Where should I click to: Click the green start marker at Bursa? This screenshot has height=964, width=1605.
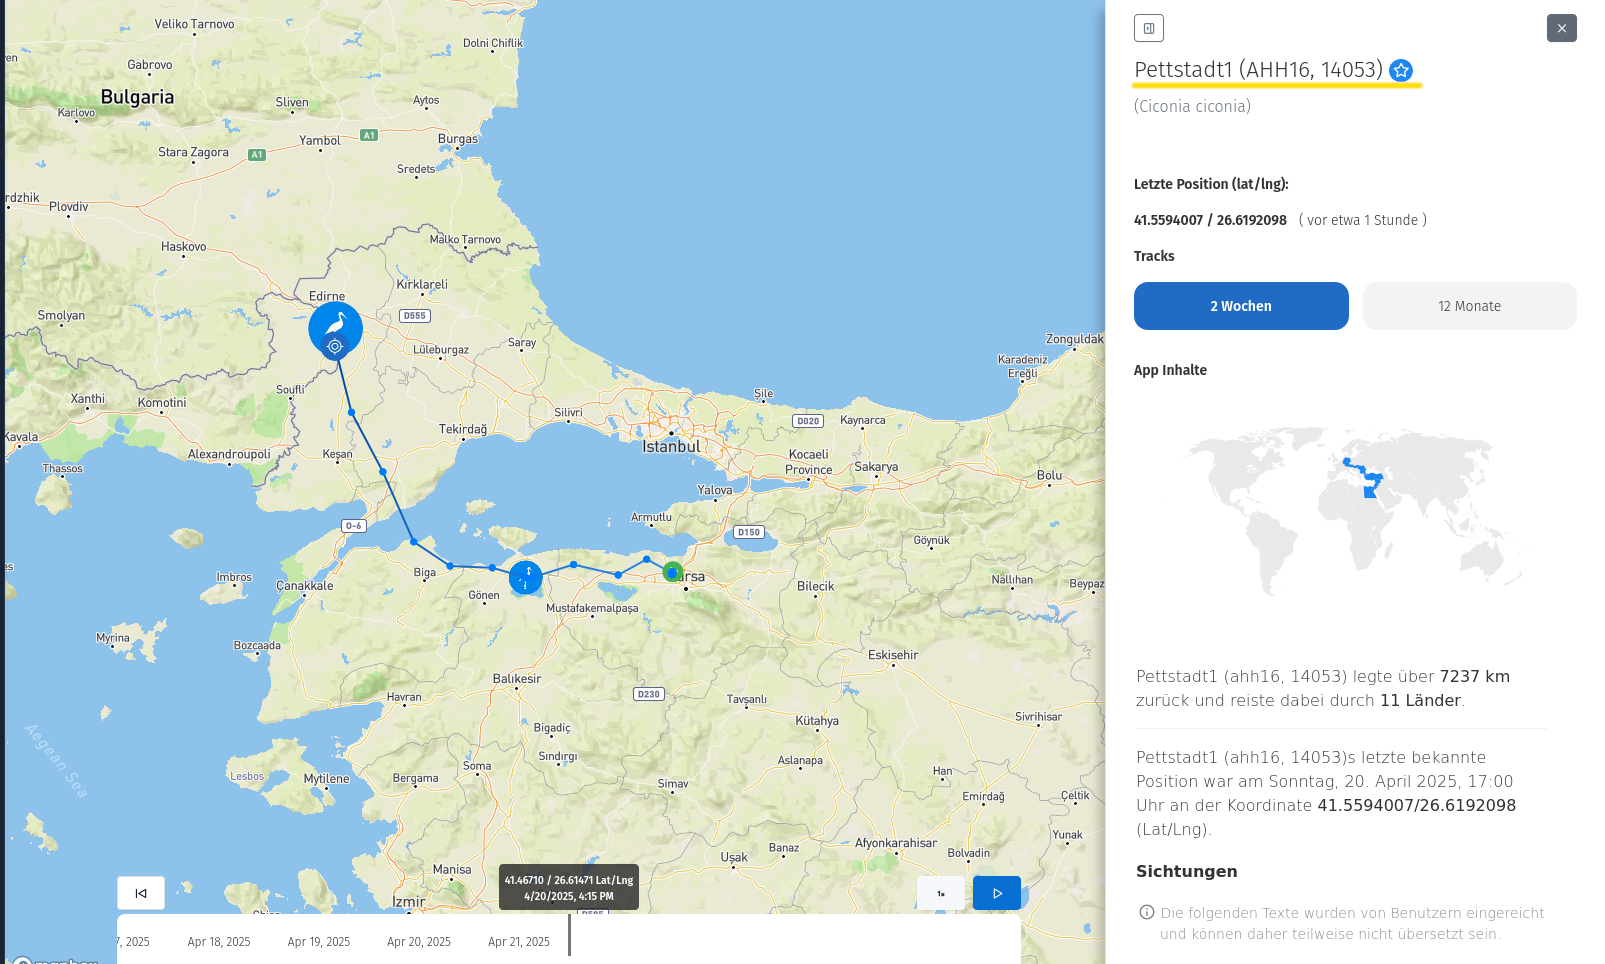[x=672, y=572]
